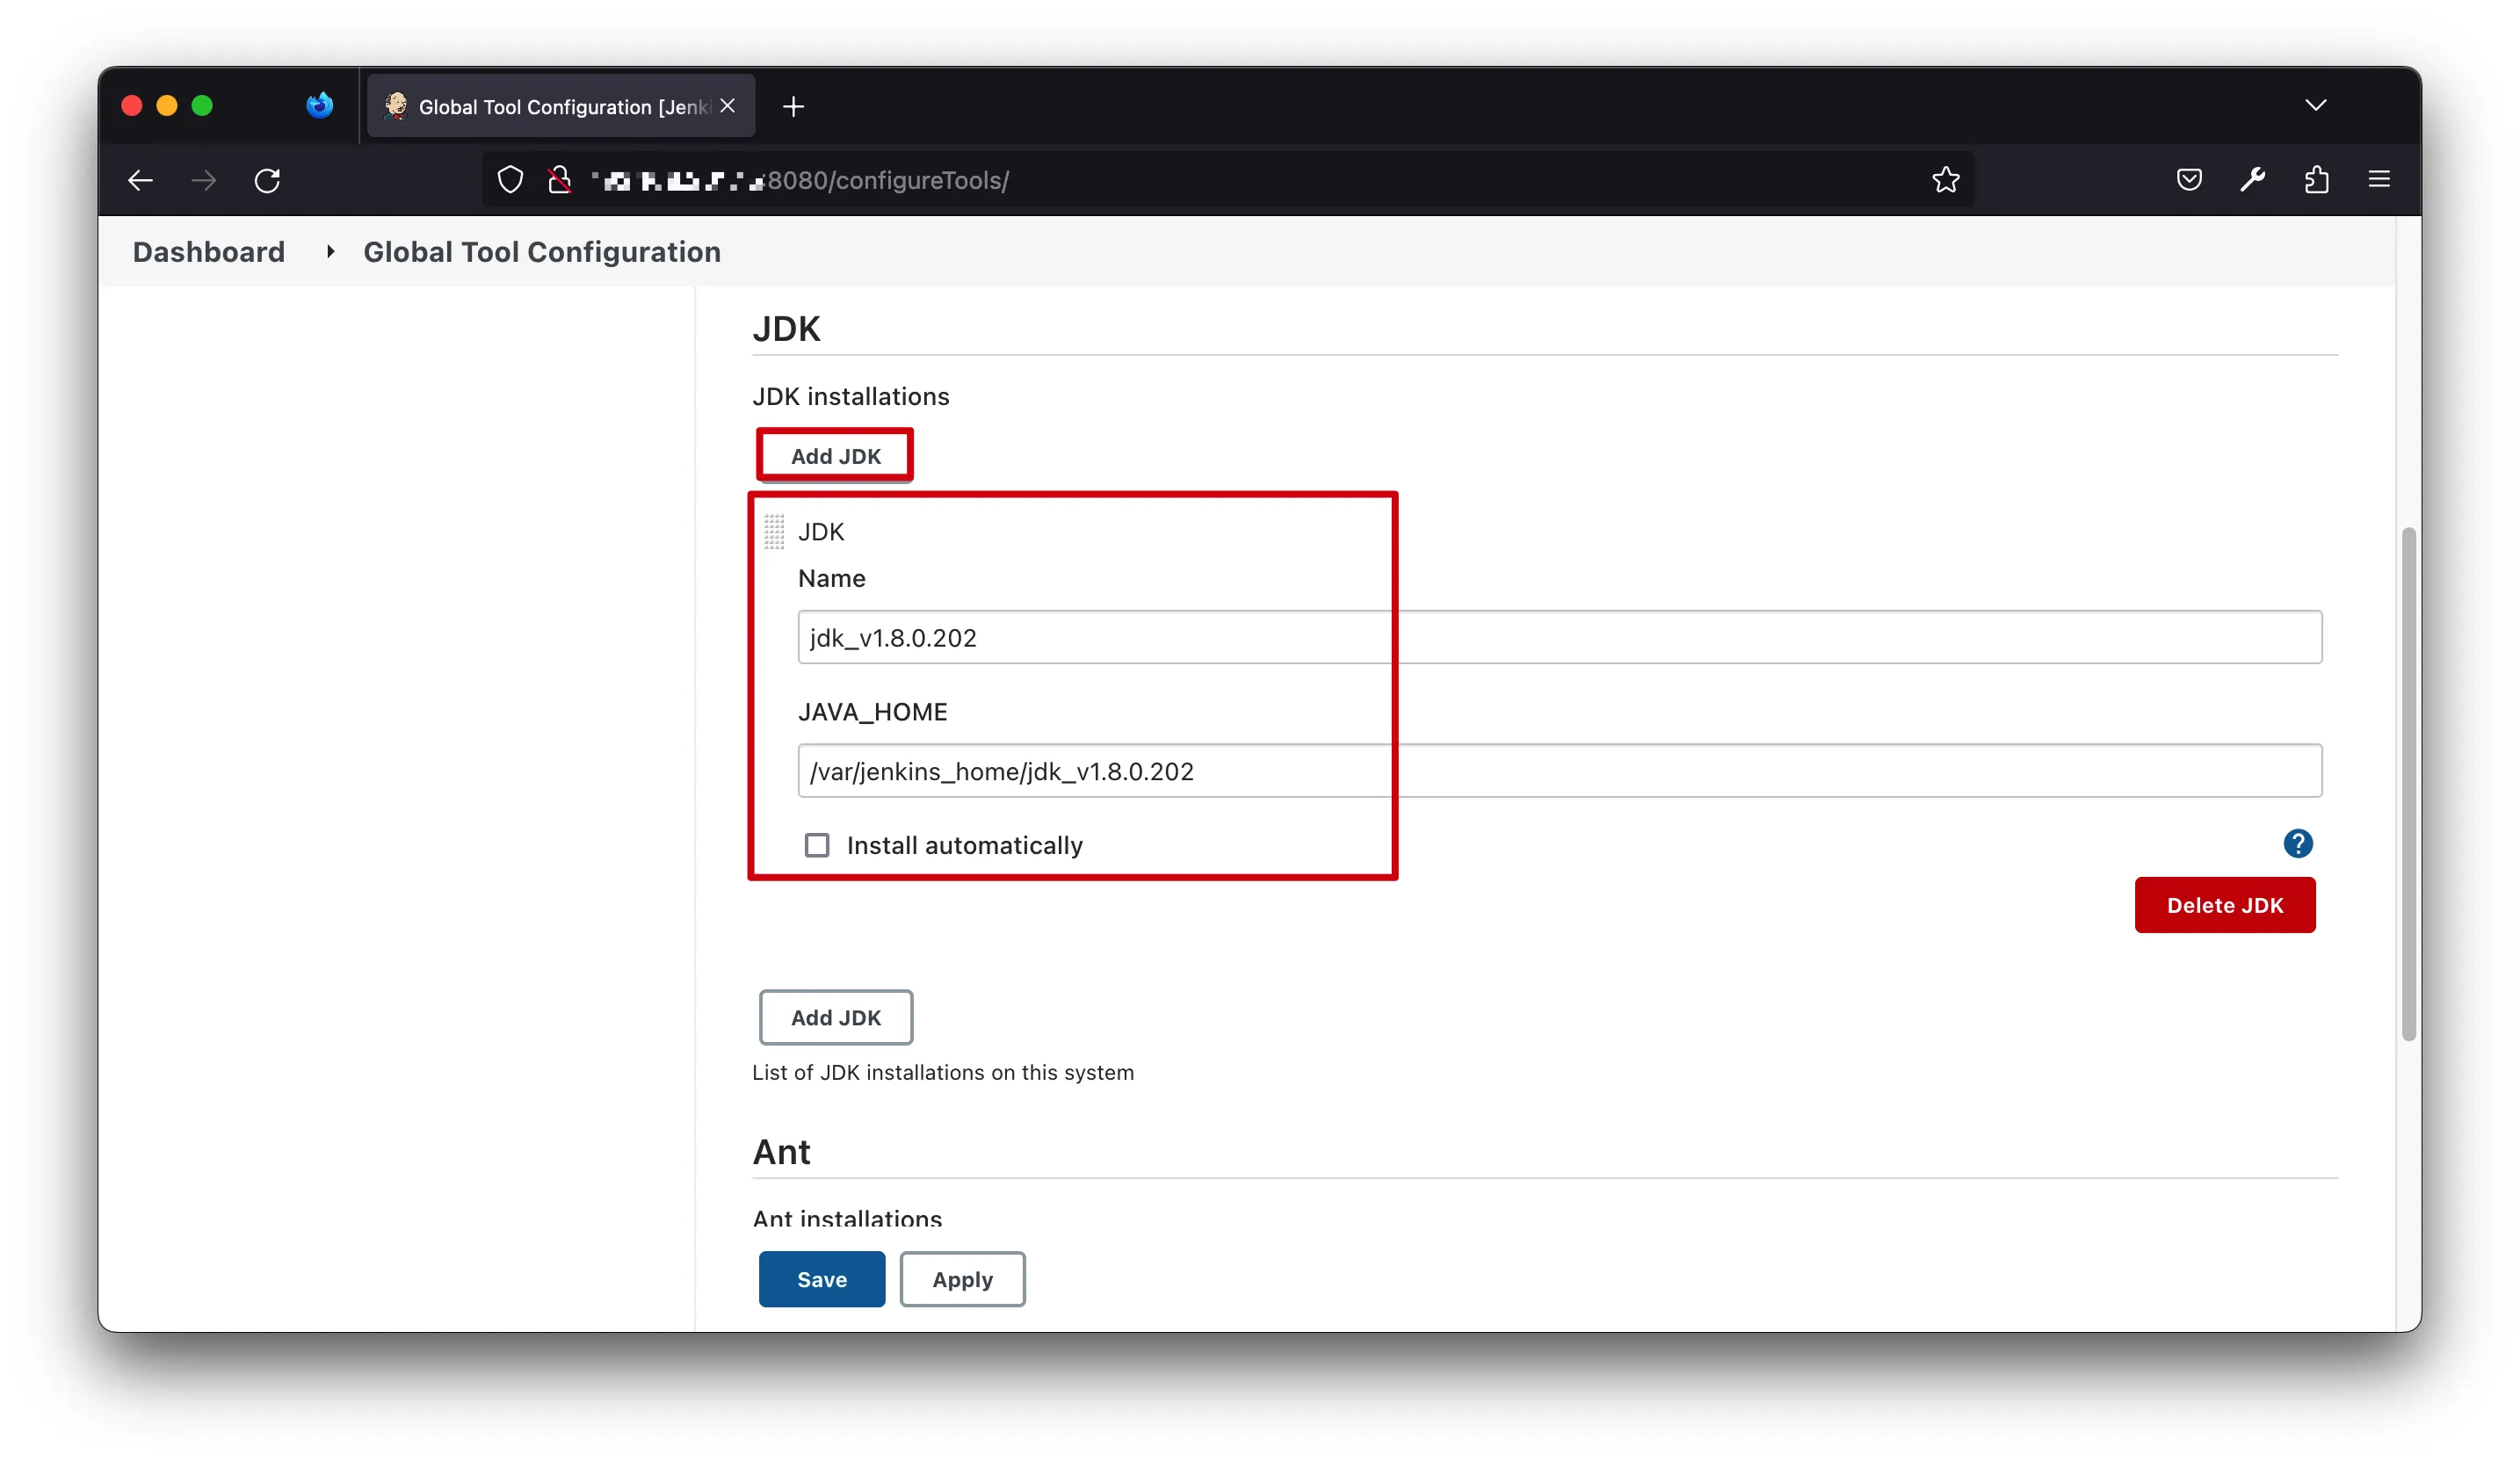Click the JDK drag handle icon
Image resolution: width=2520 pixels, height=1462 pixels.
tap(774, 532)
